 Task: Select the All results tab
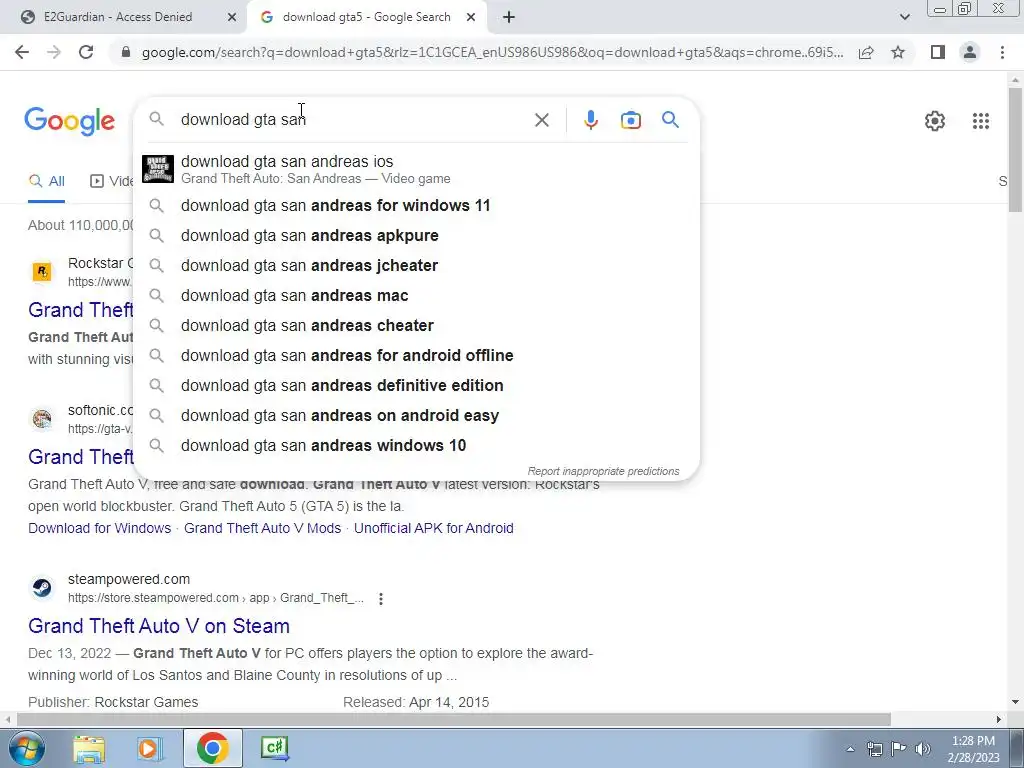tap(46, 181)
